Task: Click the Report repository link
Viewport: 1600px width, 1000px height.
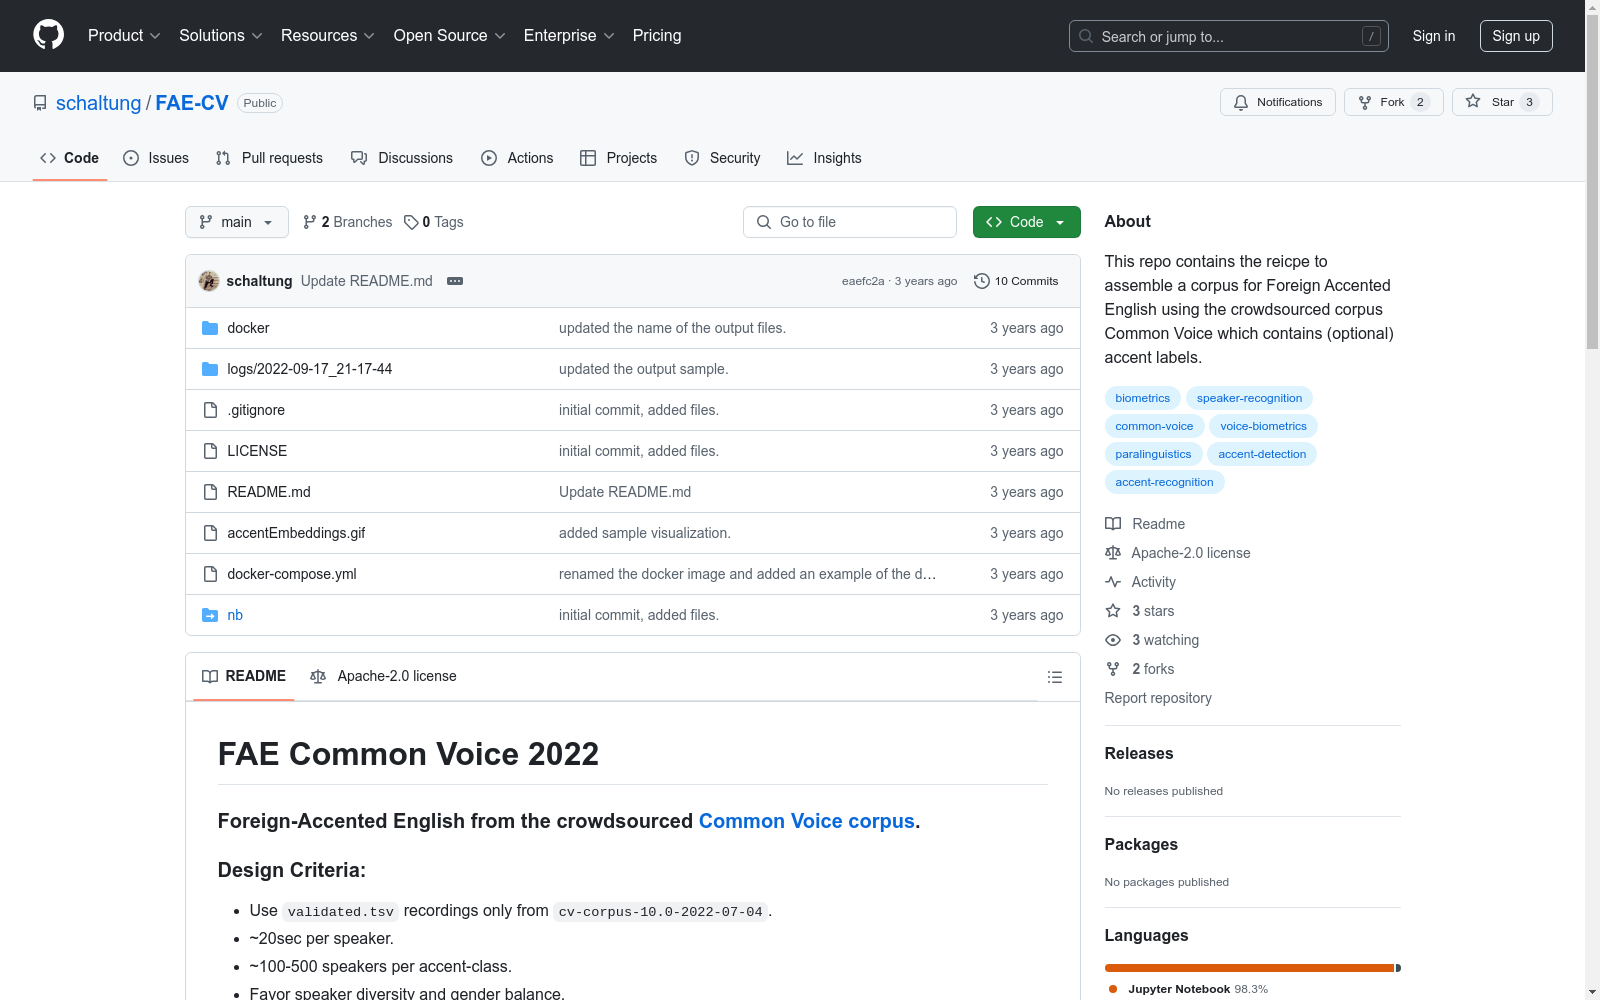Action: (1158, 698)
